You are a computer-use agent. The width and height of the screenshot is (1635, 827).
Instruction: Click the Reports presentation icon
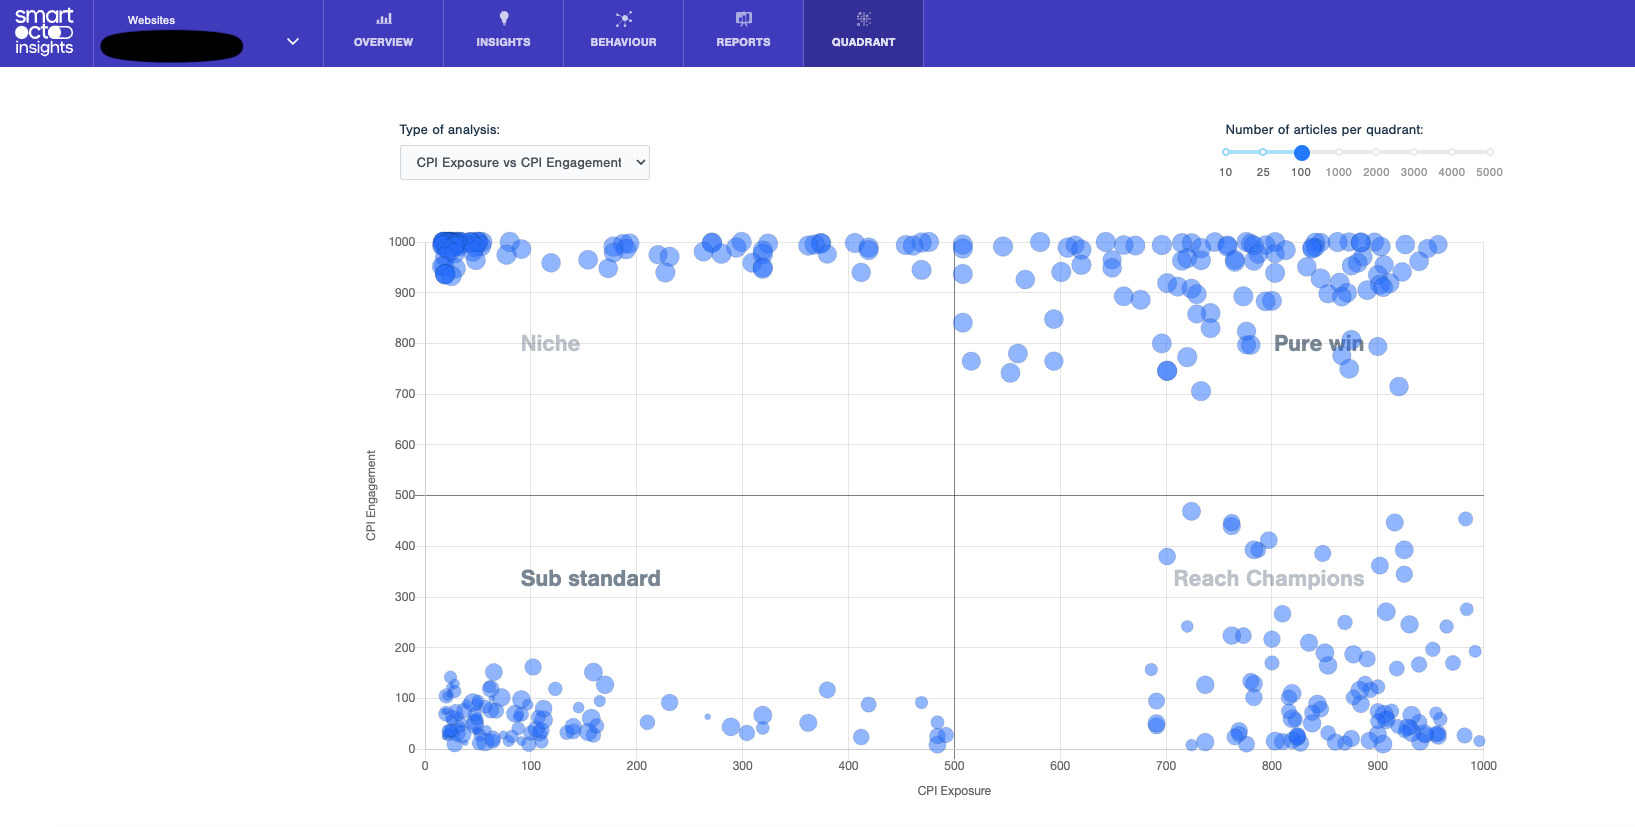(x=743, y=19)
